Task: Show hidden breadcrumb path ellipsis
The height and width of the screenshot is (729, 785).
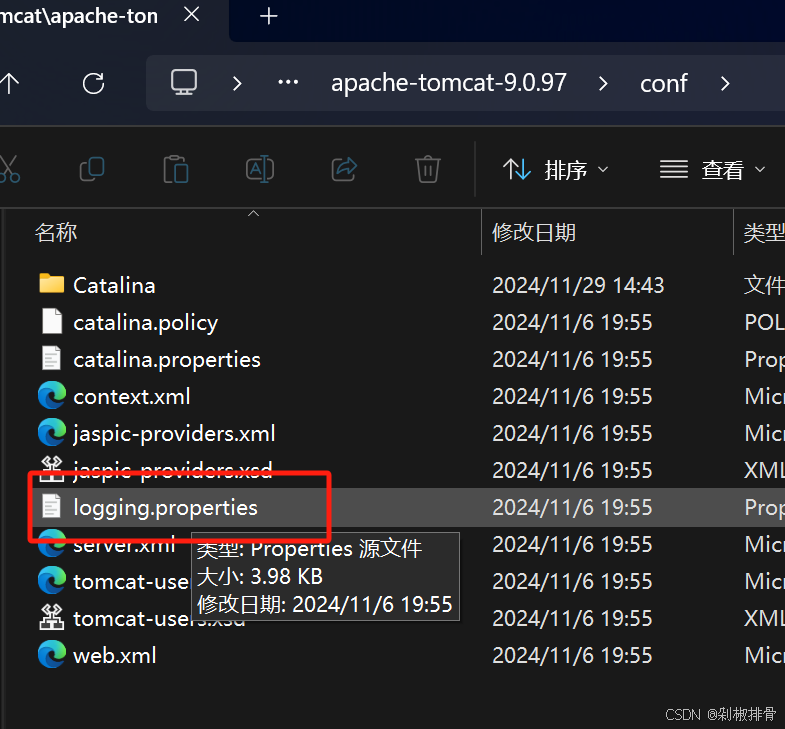Action: [x=288, y=83]
